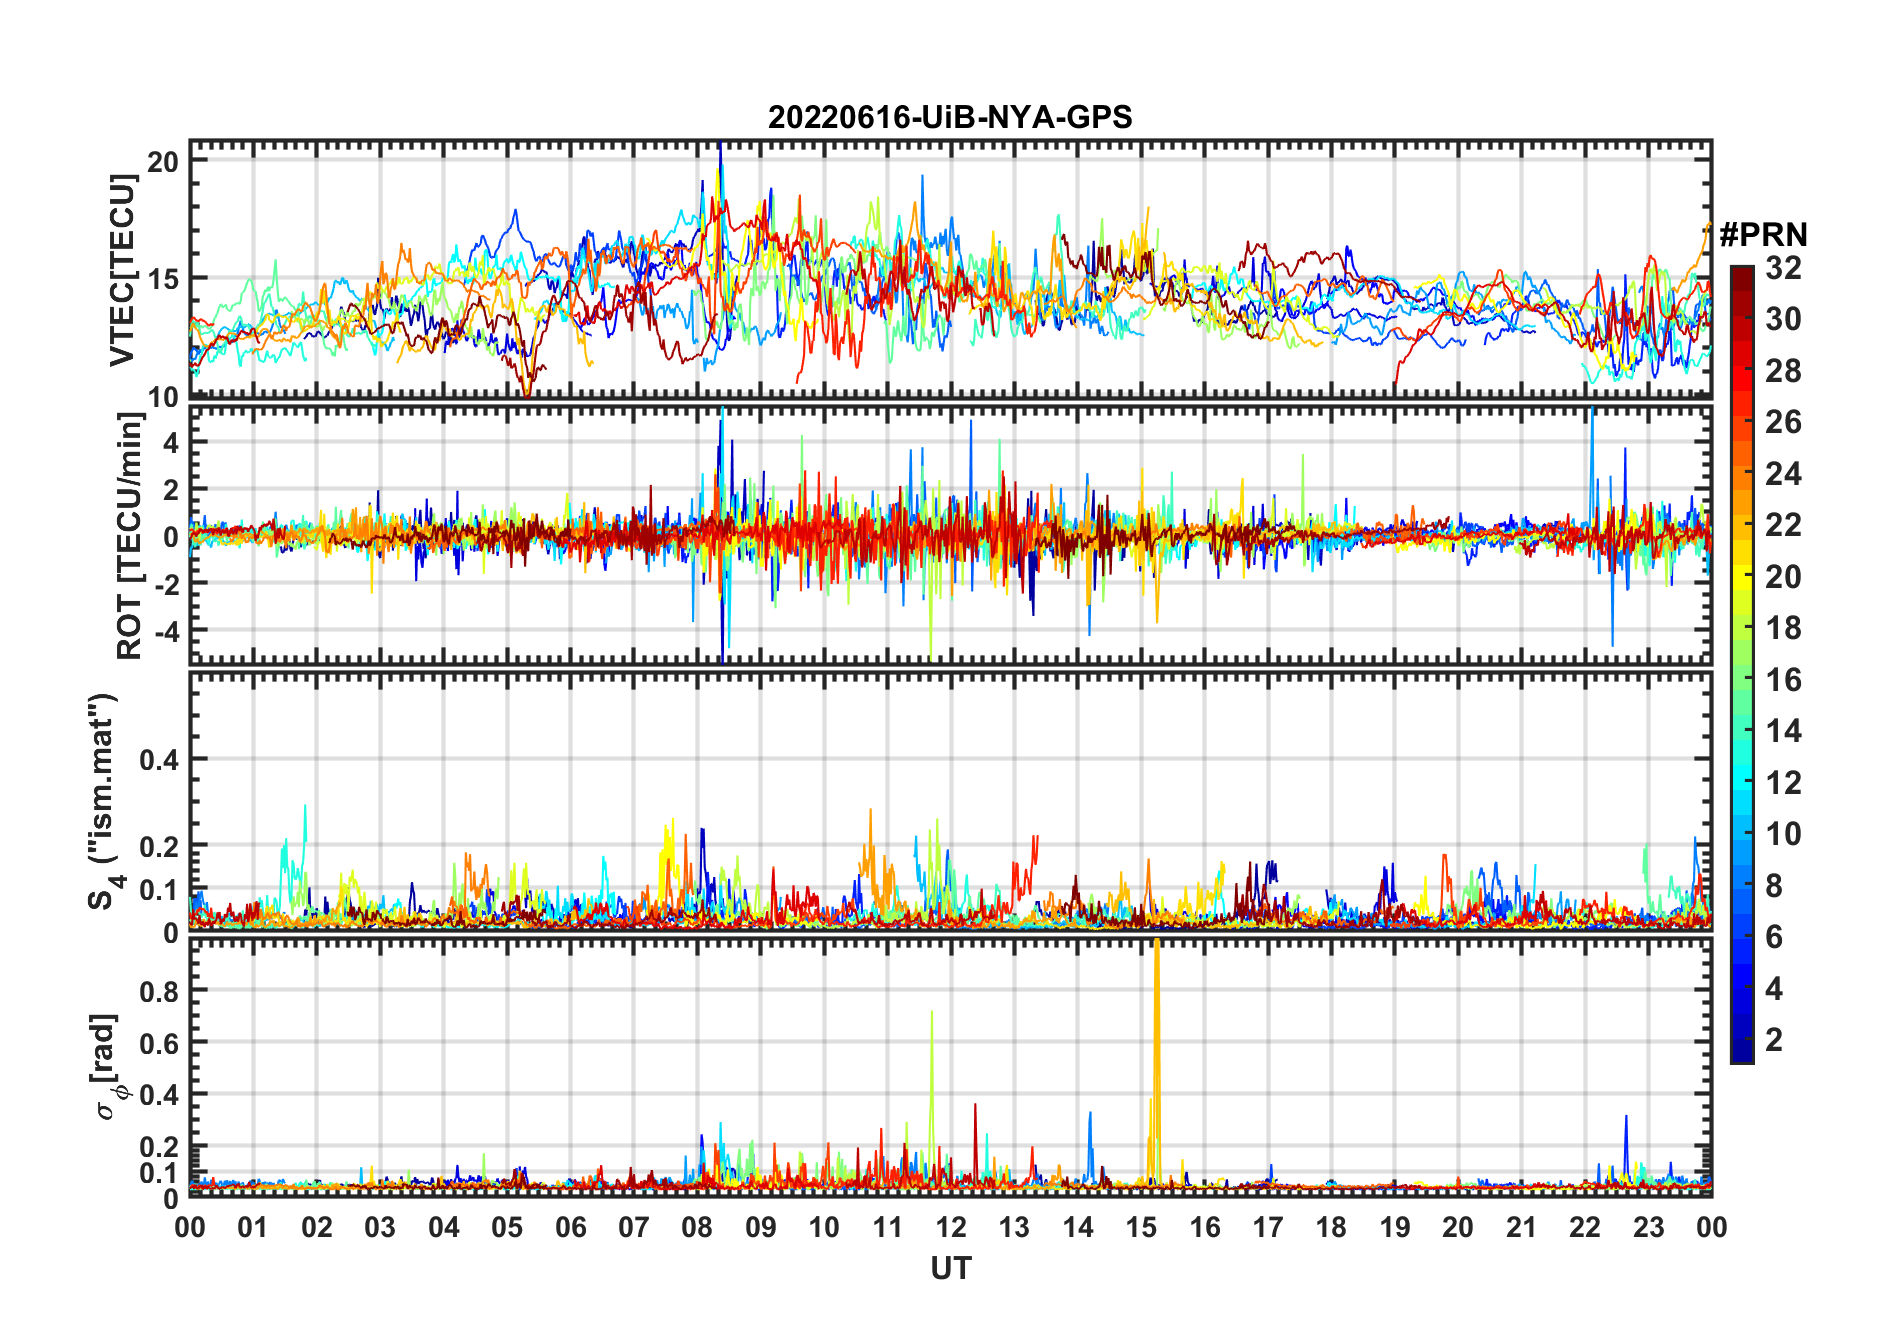Click the σφ panel y-tick label 0.8

click(x=160, y=991)
